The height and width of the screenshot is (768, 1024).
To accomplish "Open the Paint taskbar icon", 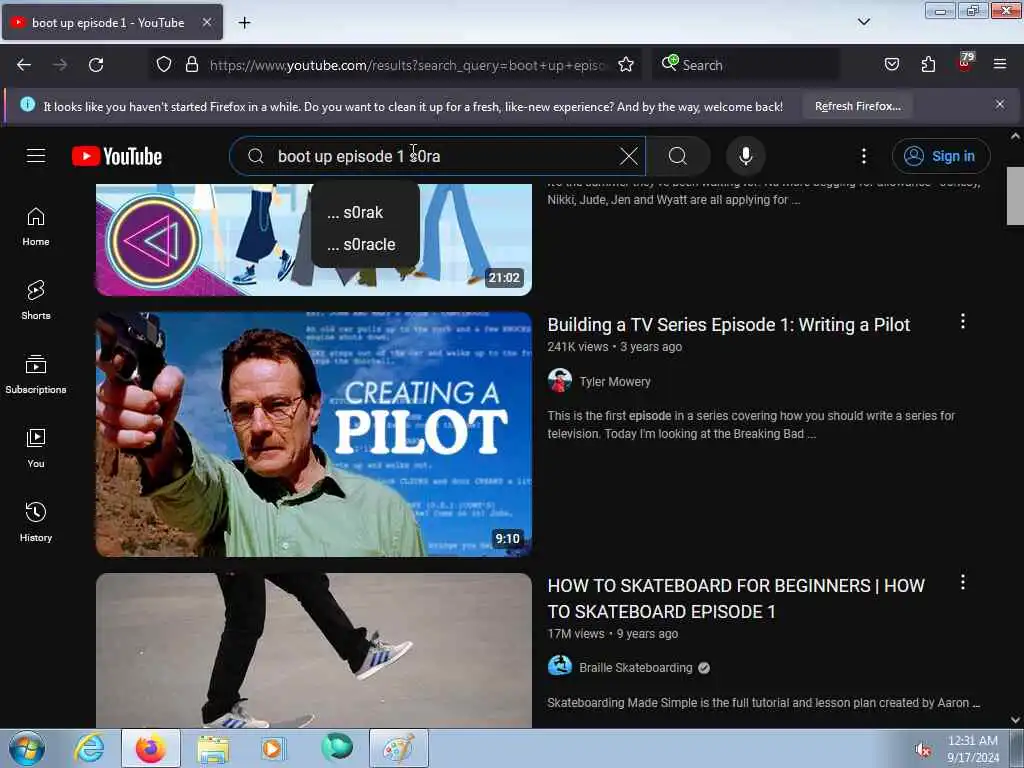I will click(x=399, y=748).
